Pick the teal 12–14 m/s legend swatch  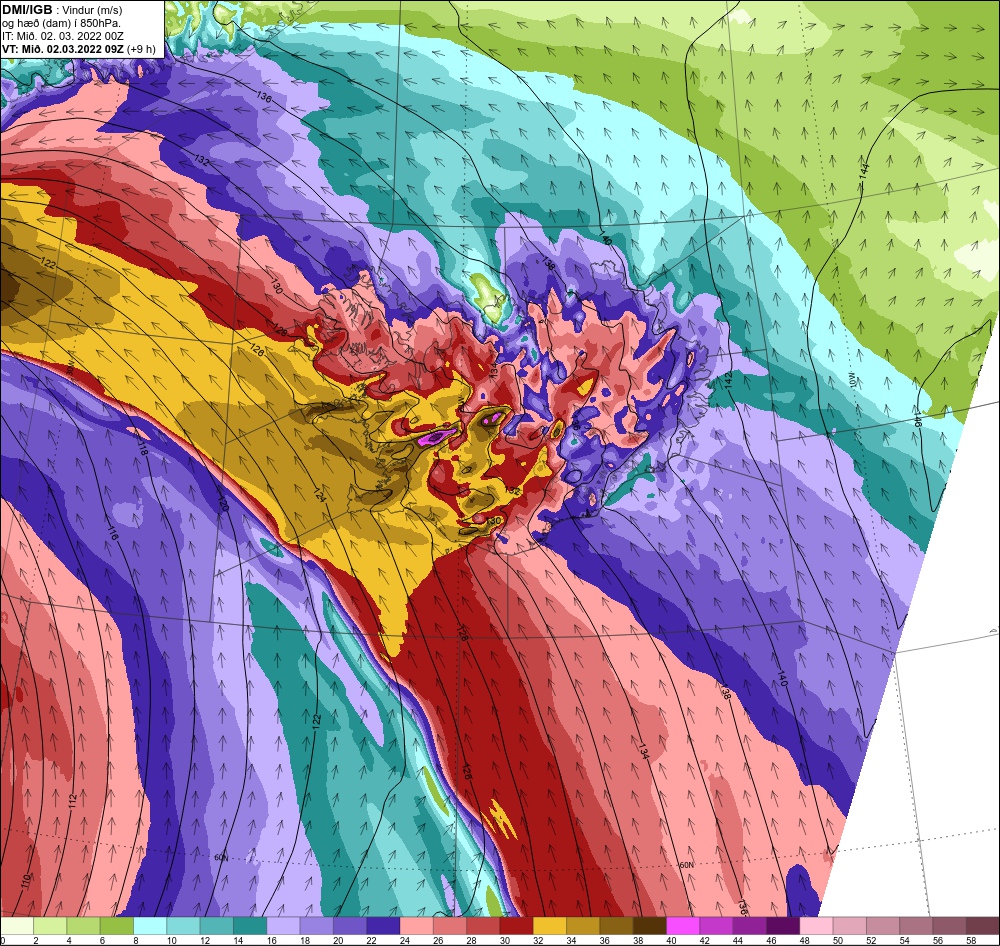click(x=217, y=926)
